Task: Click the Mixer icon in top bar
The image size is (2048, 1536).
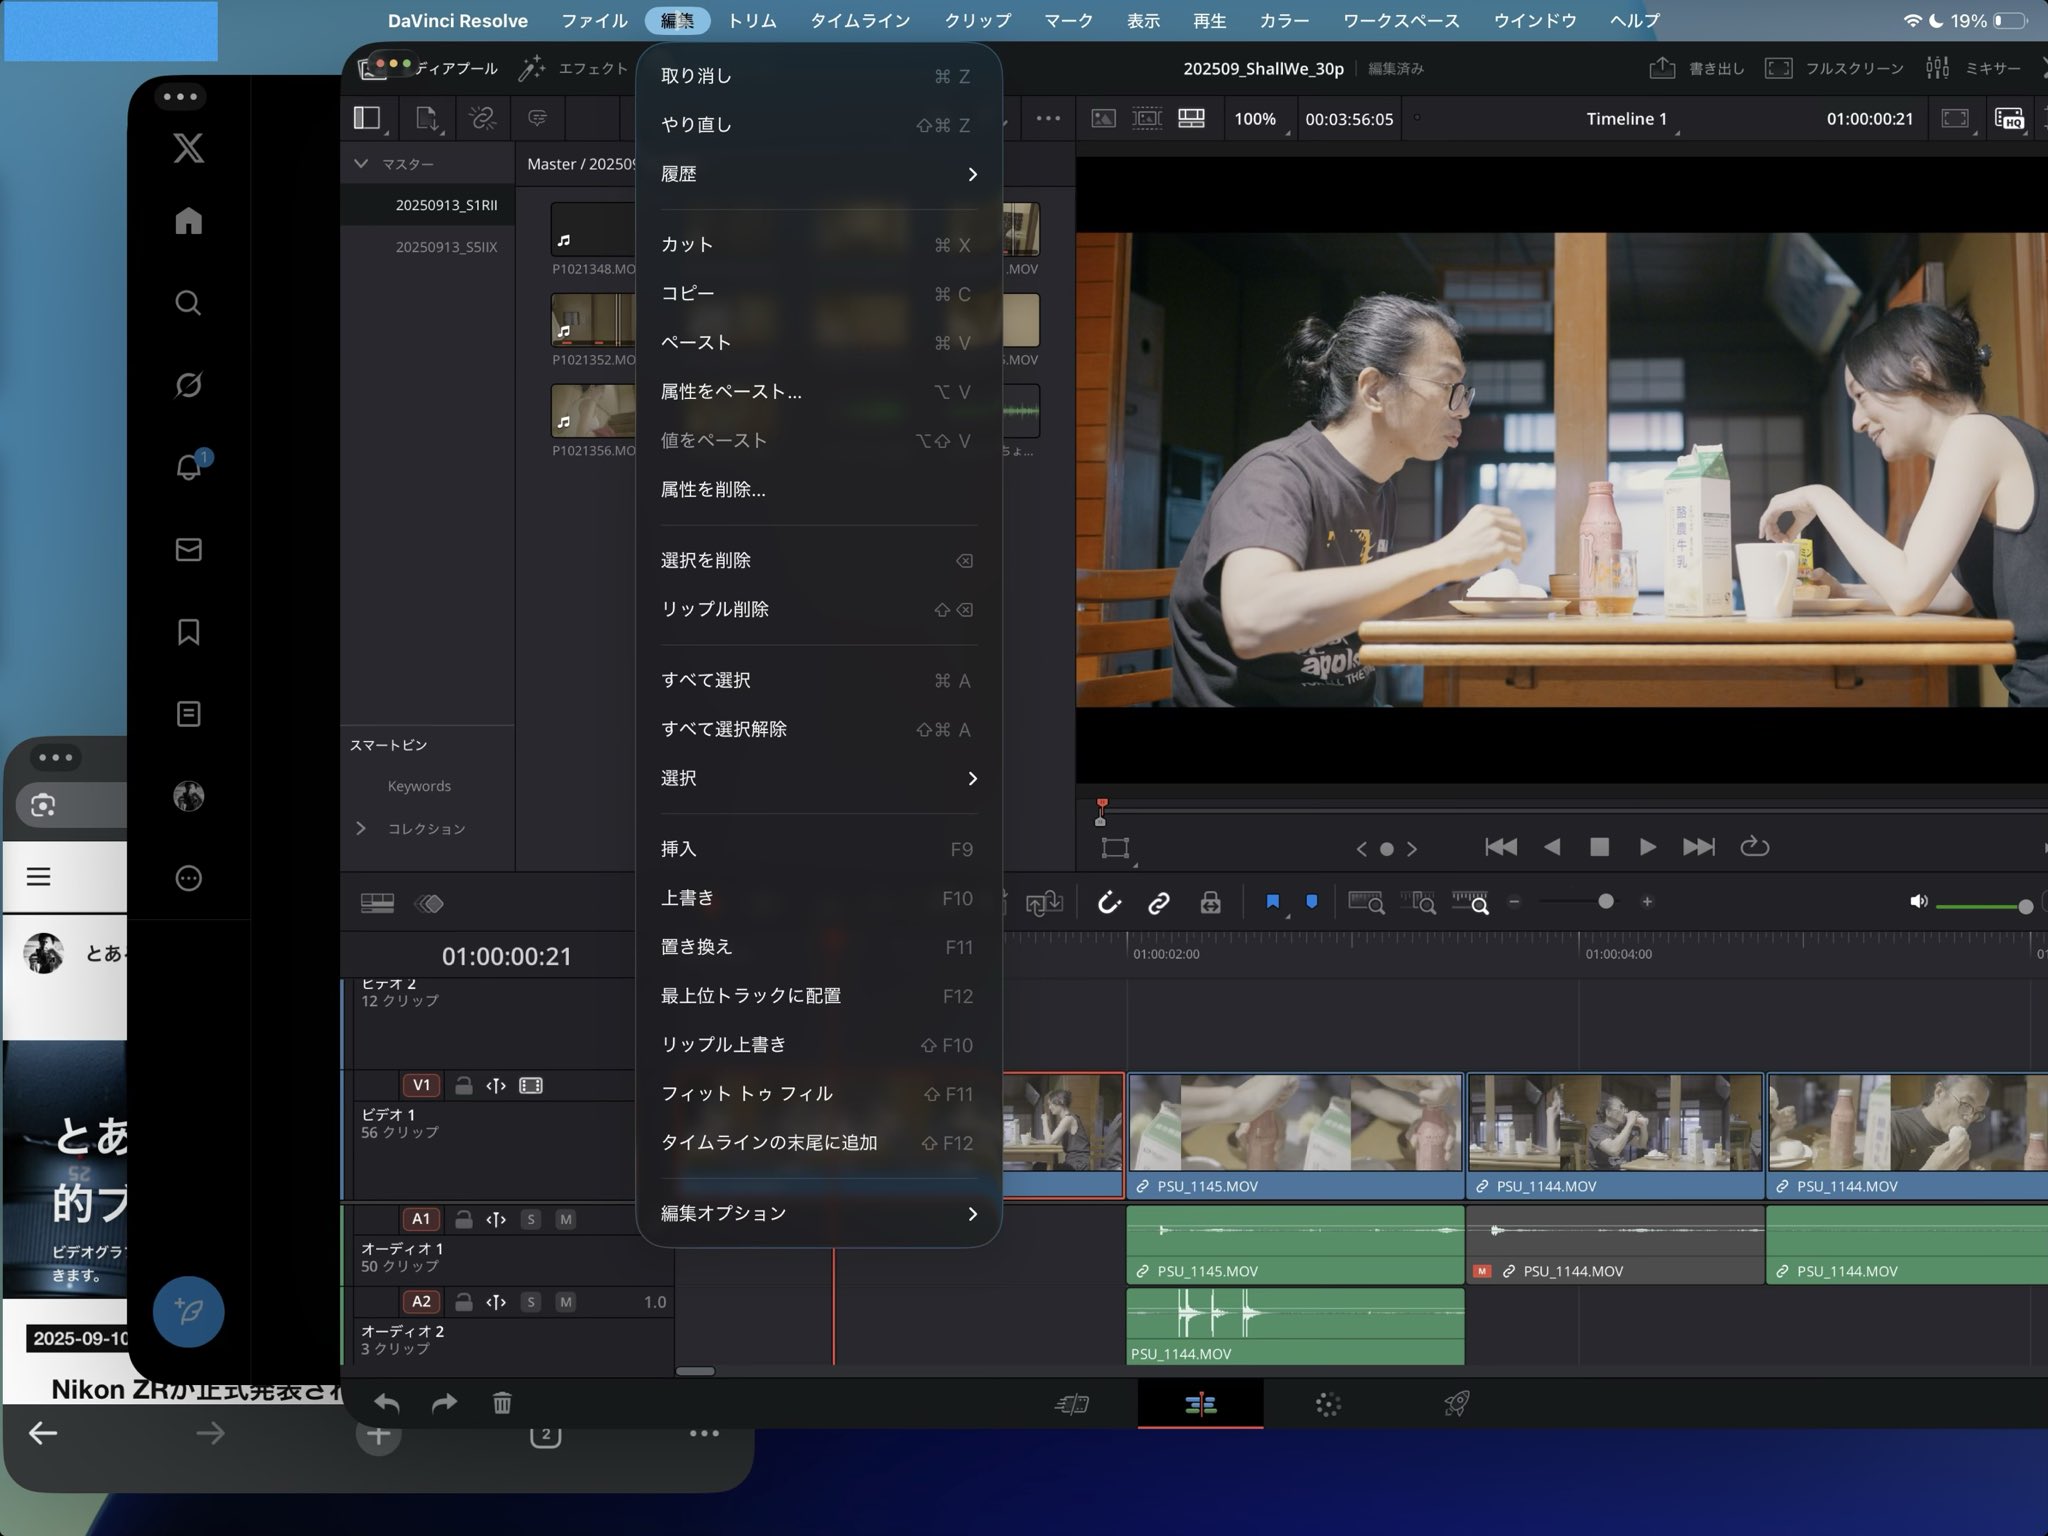Action: 1937,68
